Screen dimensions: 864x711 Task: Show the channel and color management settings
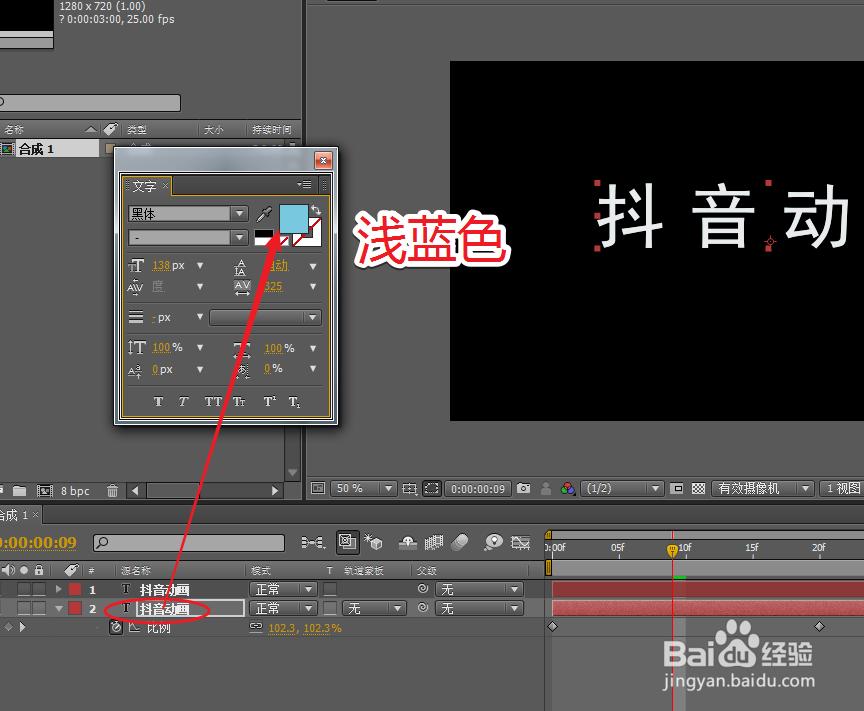(x=568, y=488)
